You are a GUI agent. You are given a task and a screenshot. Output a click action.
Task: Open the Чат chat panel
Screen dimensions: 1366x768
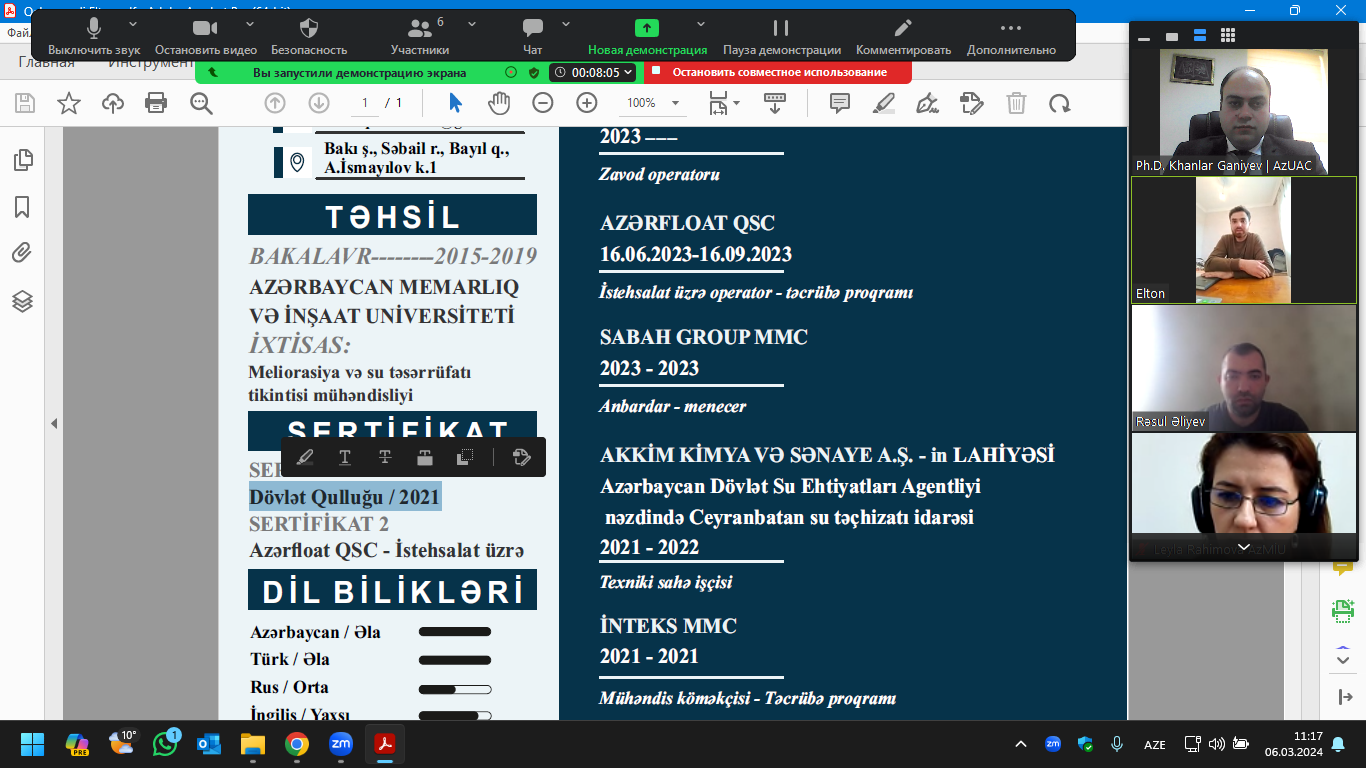pyautogui.click(x=533, y=37)
